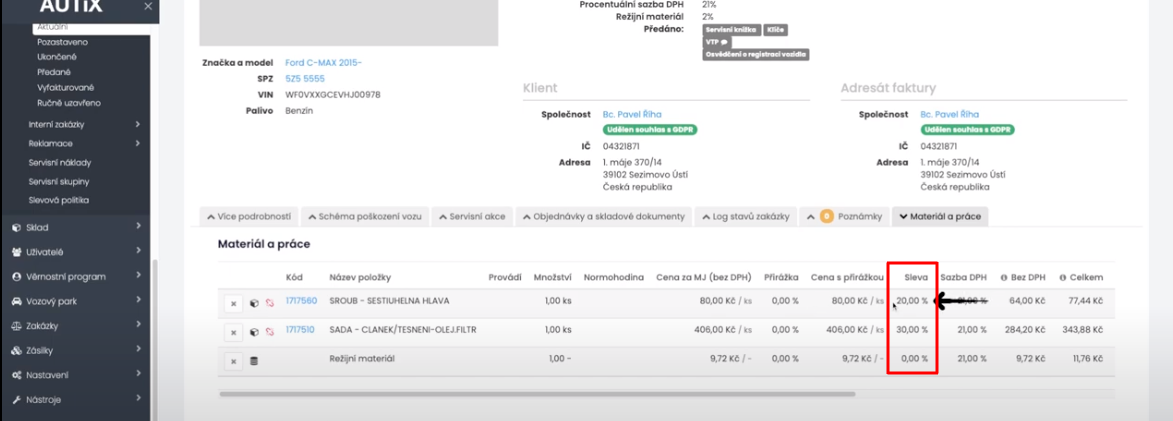Screen dimensions: 1173x421
Task: Remove the SADA - CLANEK row
Action: pyautogui.click(x=233, y=332)
